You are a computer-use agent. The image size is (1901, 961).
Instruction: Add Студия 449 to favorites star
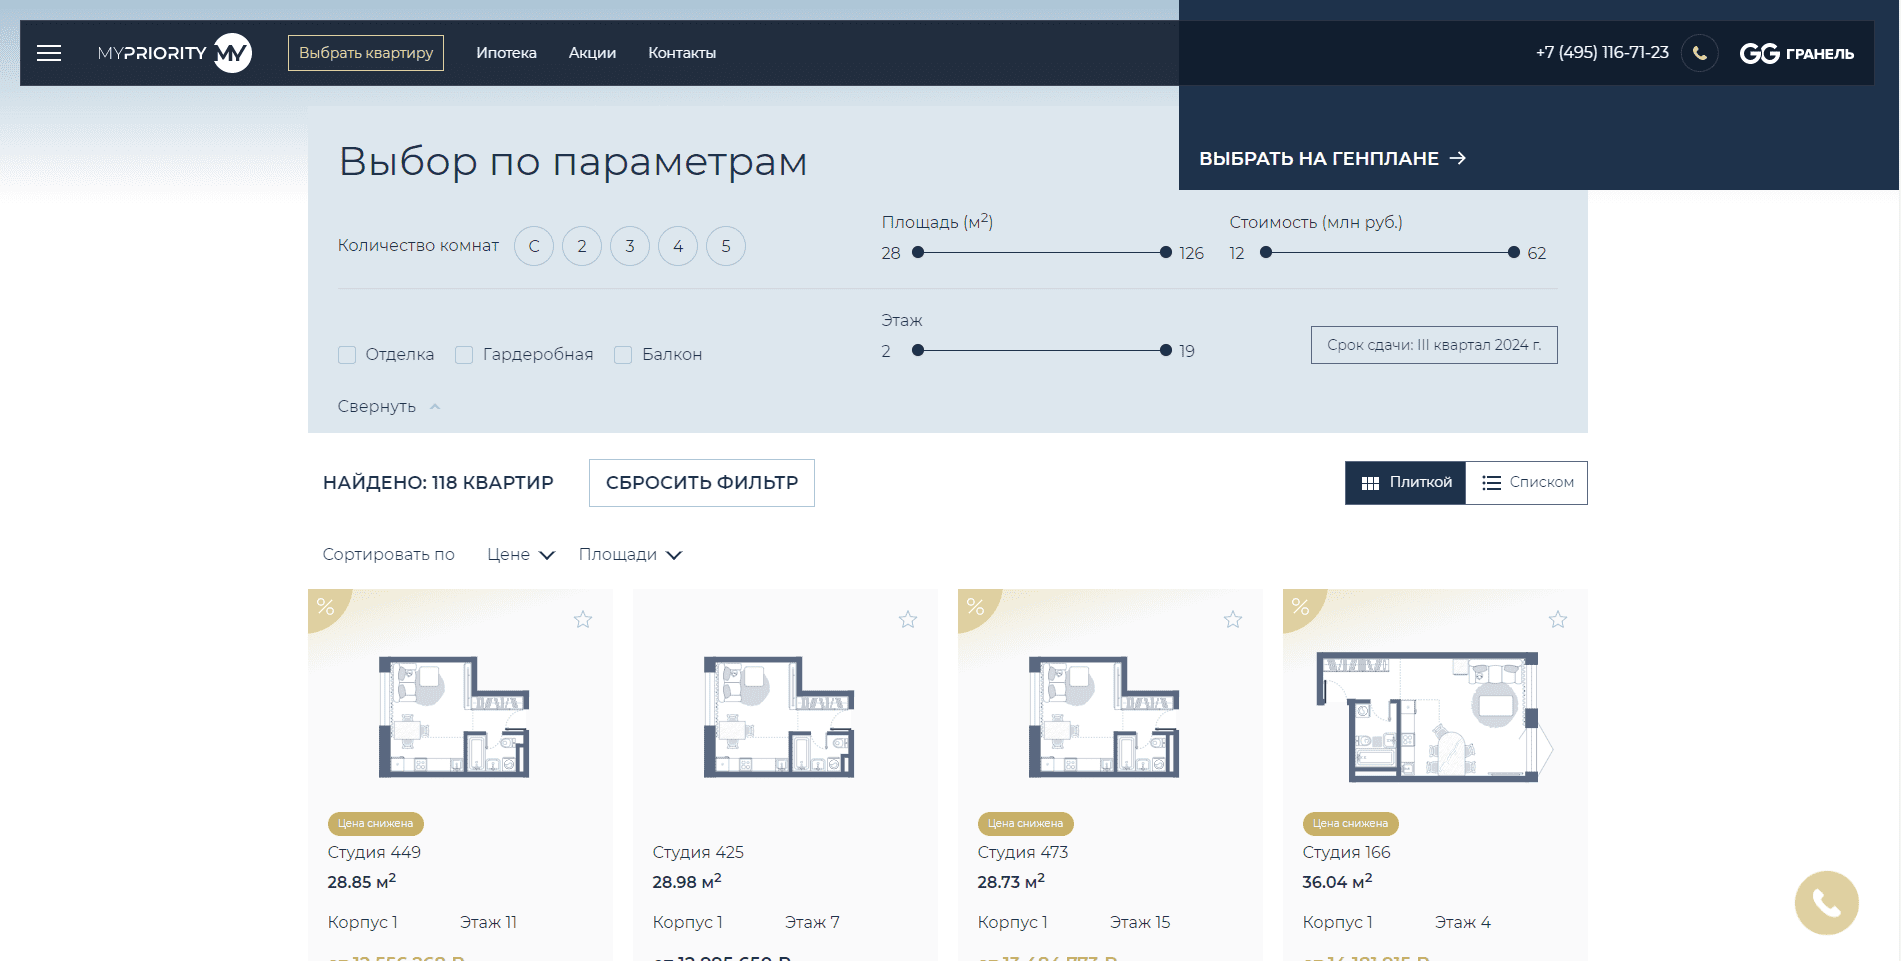[583, 620]
